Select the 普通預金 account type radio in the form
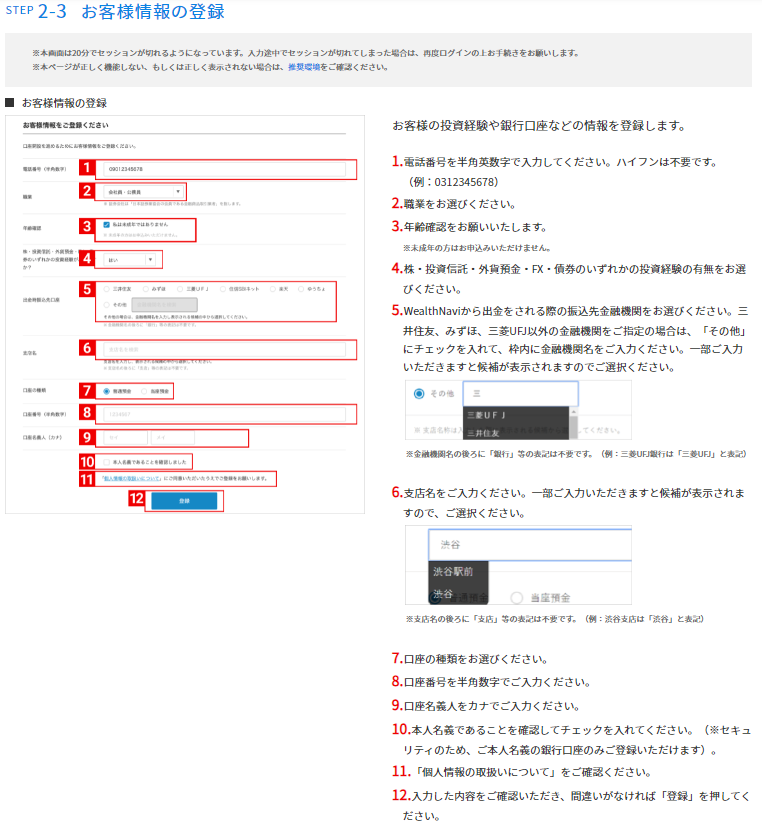 coord(107,391)
